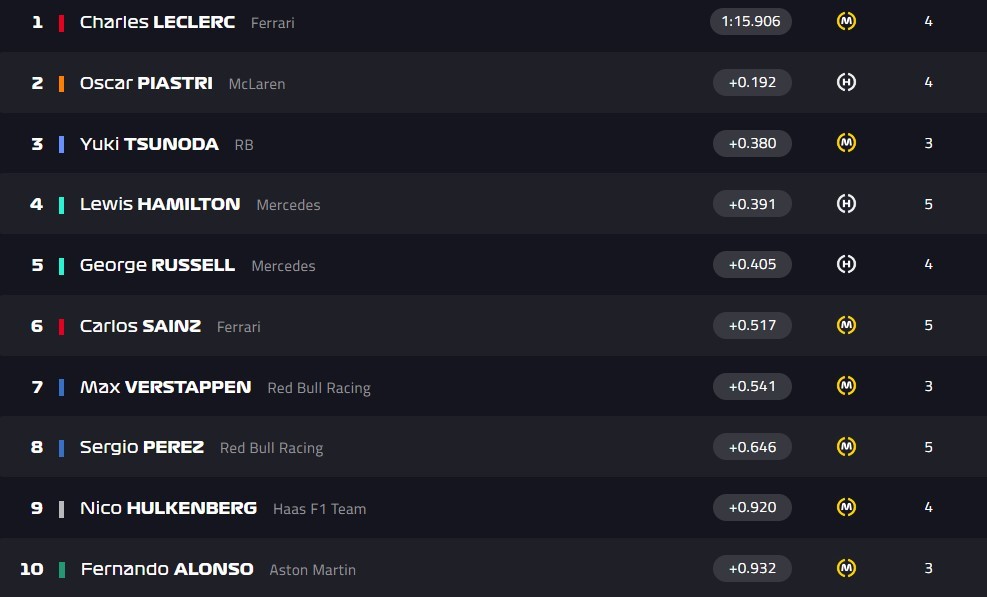Click the +0.646 gap badge for Perez
The image size is (987, 597).
[752, 447]
